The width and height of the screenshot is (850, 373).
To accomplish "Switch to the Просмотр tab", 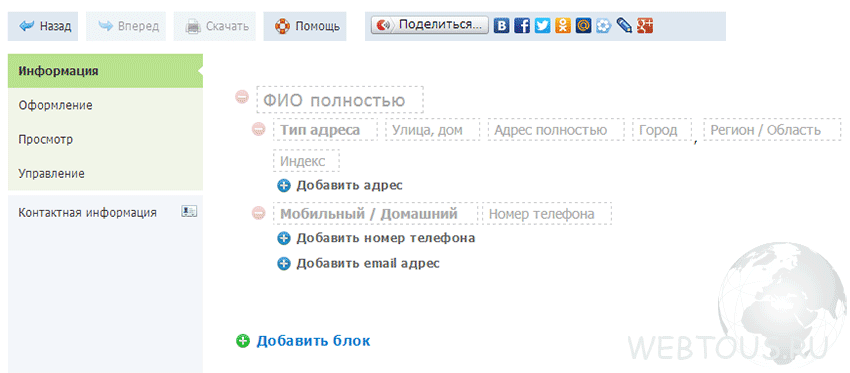I will (105, 139).
